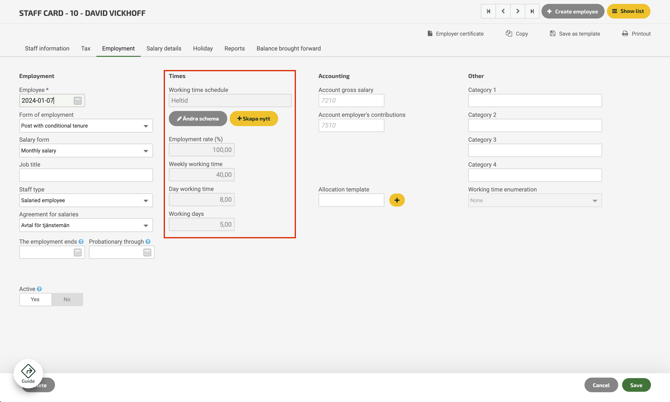Image resolution: width=670 pixels, height=402 pixels.
Task: Click the Skapa nytt button
Action: [x=254, y=119]
